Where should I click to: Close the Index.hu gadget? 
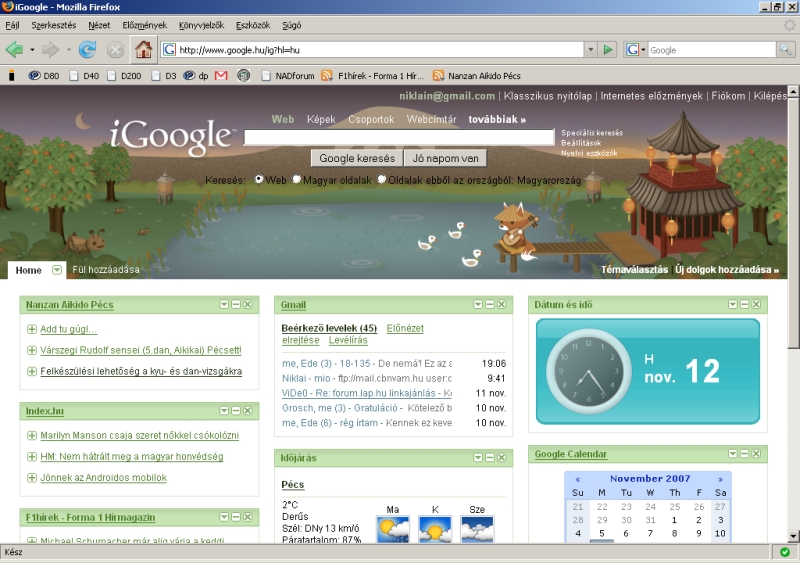tap(248, 410)
